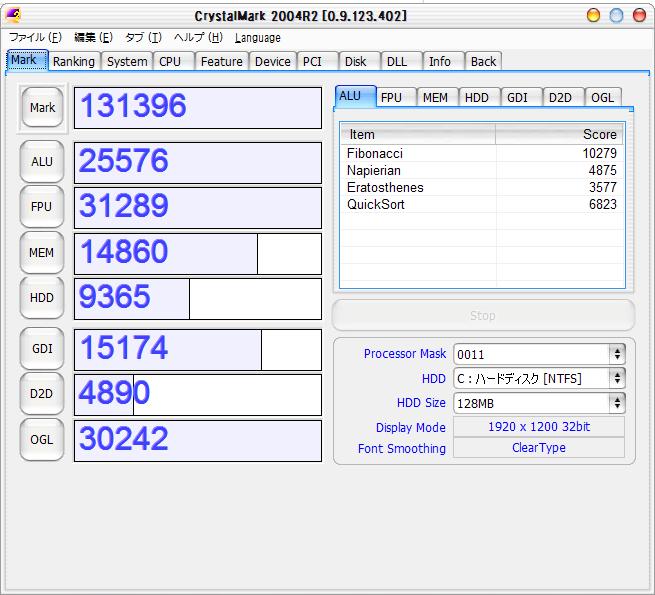Close window with the red button
The height and width of the screenshot is (595, 655).
coord(639,15)
